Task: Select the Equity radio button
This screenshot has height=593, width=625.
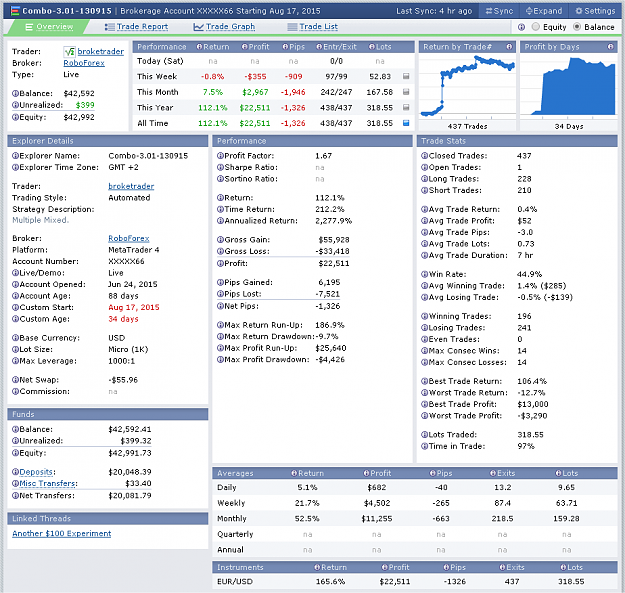Action: click(x=536, y=27)
